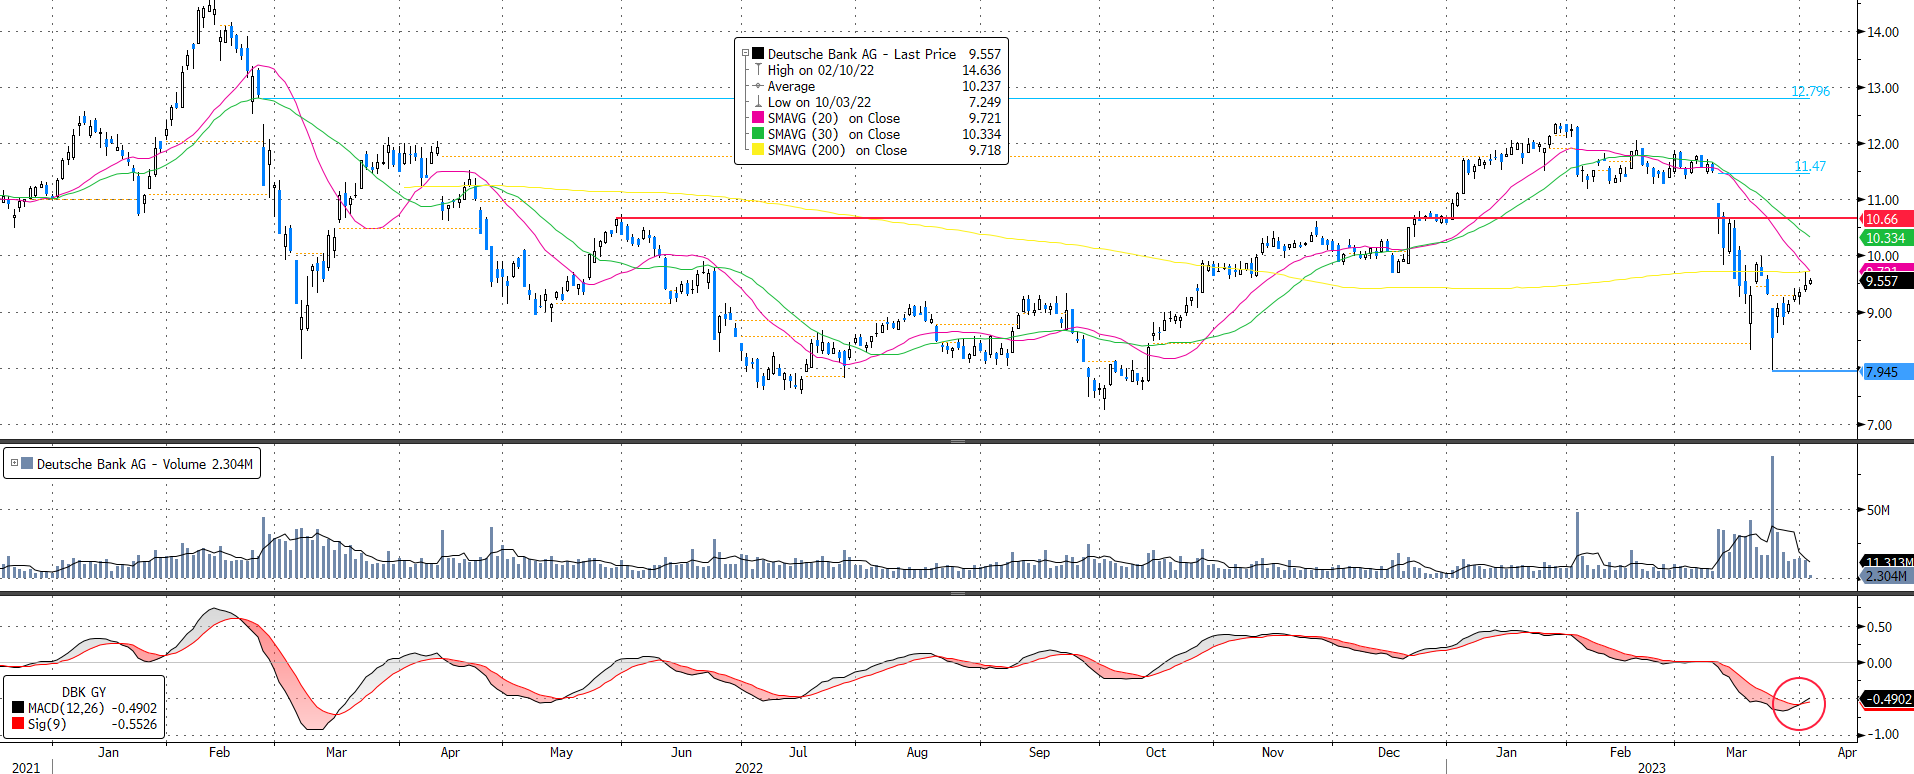This screenshot has height=774, width=1914.
Task: Click the Apr label at axis far right
Action: click(x=1847, y=752)
